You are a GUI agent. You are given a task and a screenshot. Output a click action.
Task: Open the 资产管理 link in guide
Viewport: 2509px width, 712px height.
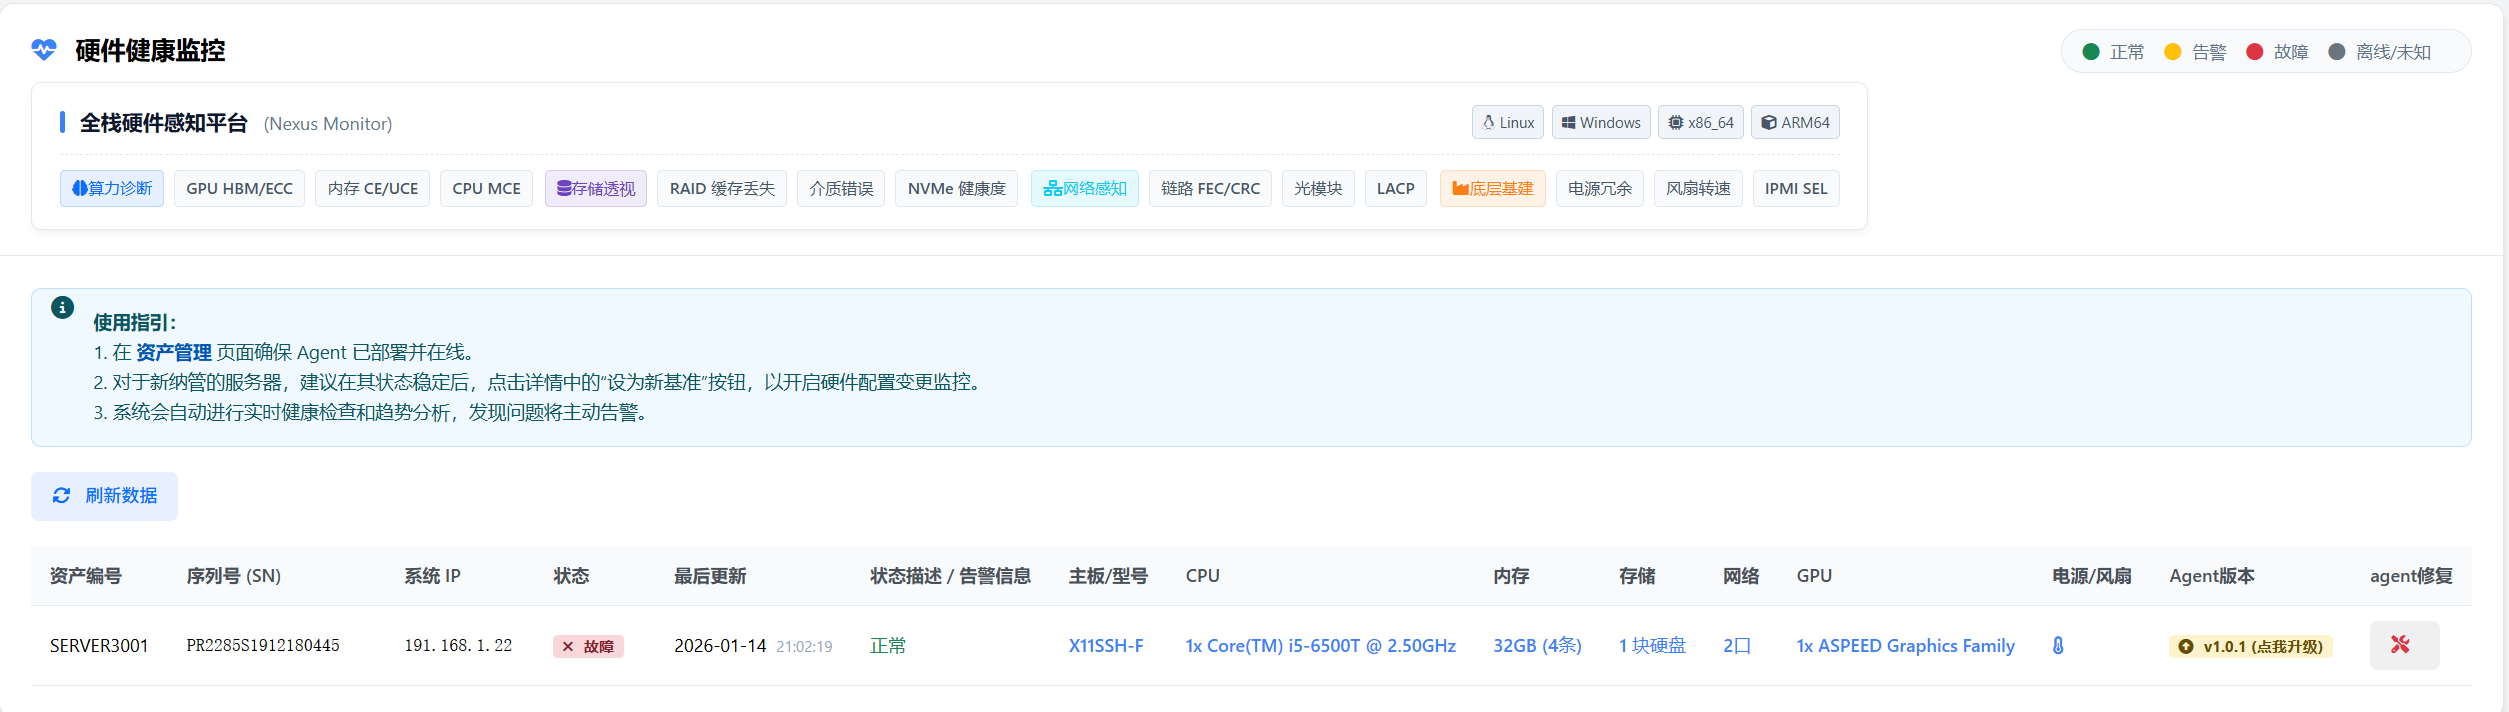tap(173, 353)
